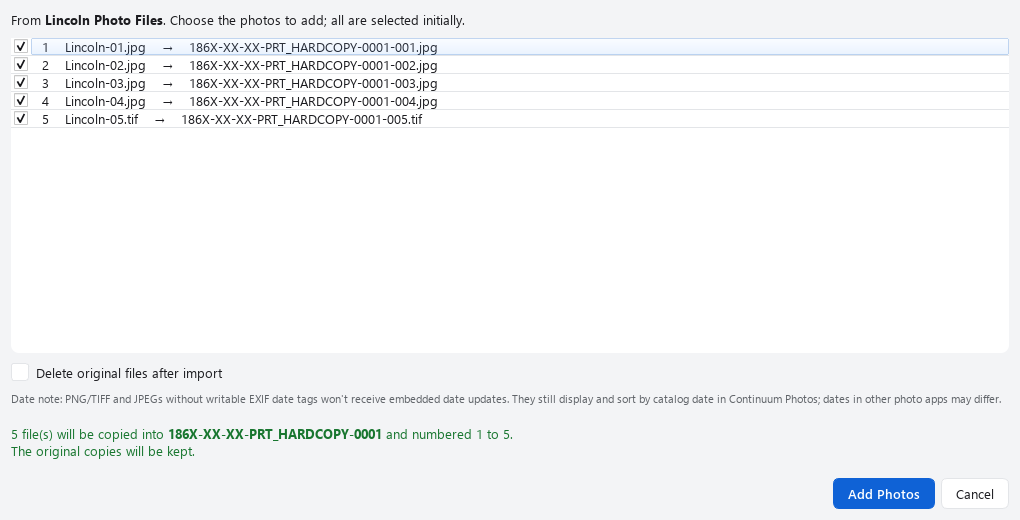Screen dimensions: 1020x520
Task: Cancel the photo import dialog
Action: (974, 494)
